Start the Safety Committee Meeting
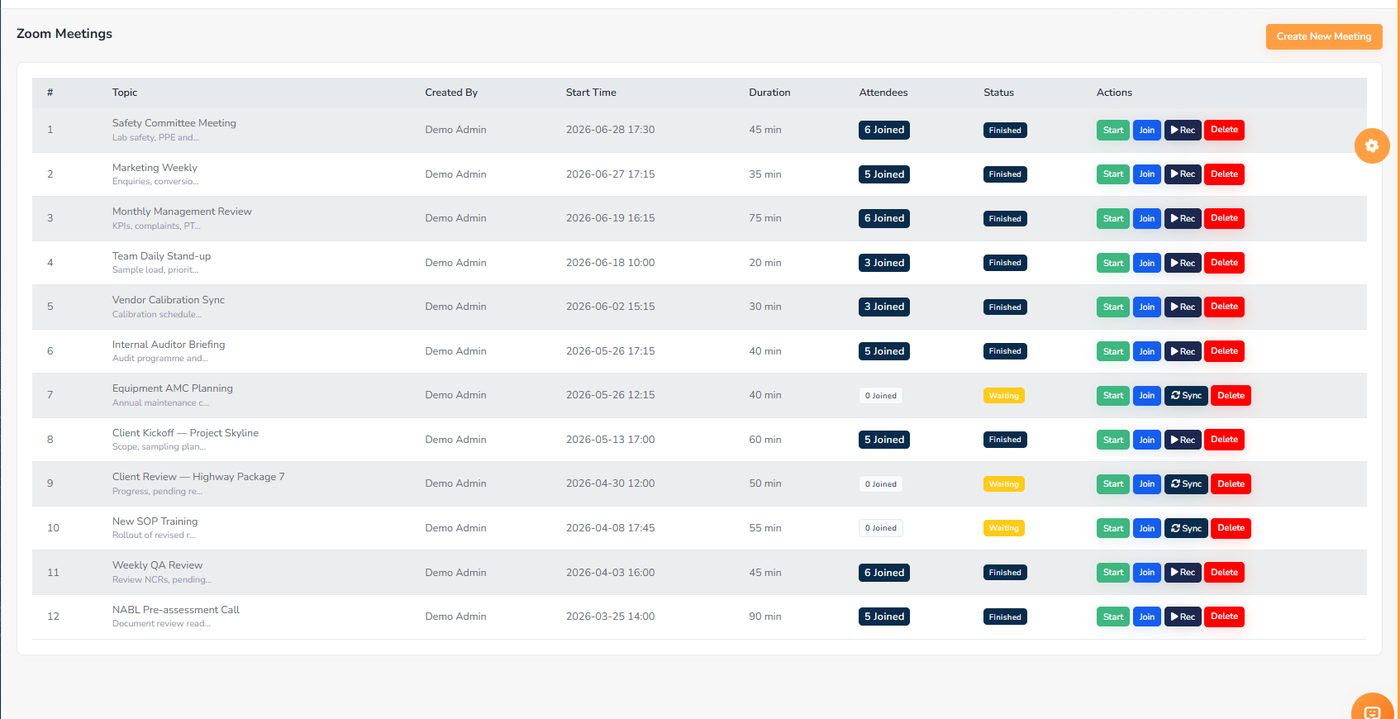Viewport: 1400px width, 719px height. (x=1113, y=130)
